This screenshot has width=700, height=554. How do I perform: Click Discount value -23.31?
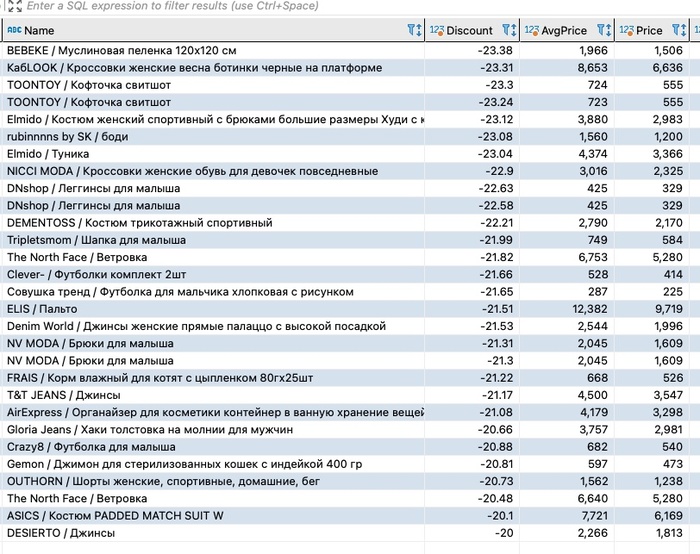coord(496,68)
